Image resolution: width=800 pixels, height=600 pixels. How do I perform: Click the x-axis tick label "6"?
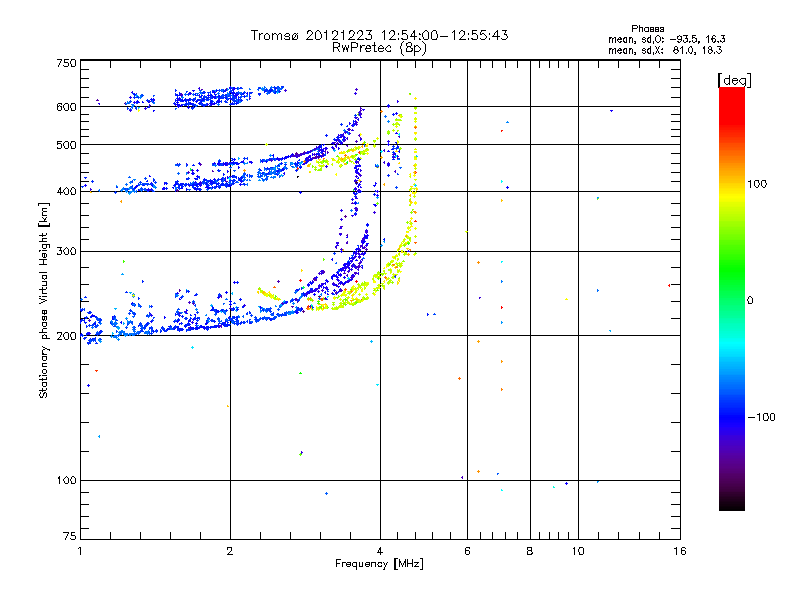coord(467,551)
